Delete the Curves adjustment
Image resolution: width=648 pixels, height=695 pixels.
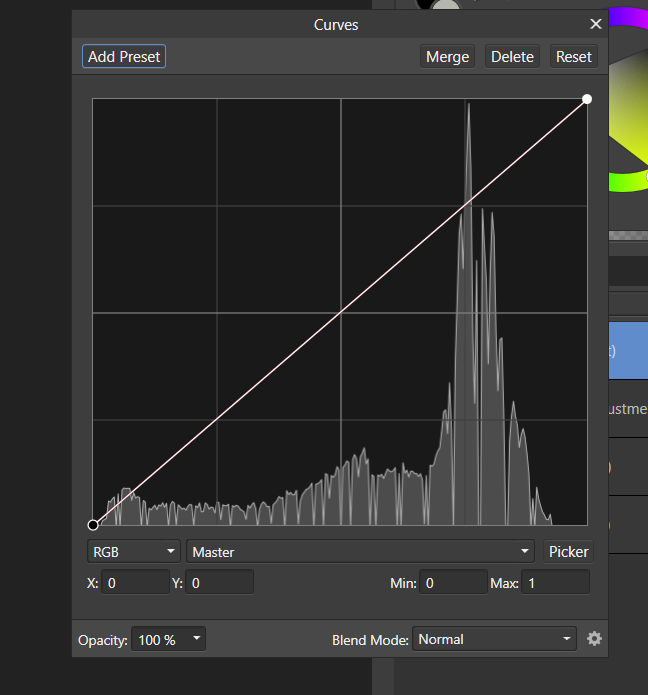point(512,56)
